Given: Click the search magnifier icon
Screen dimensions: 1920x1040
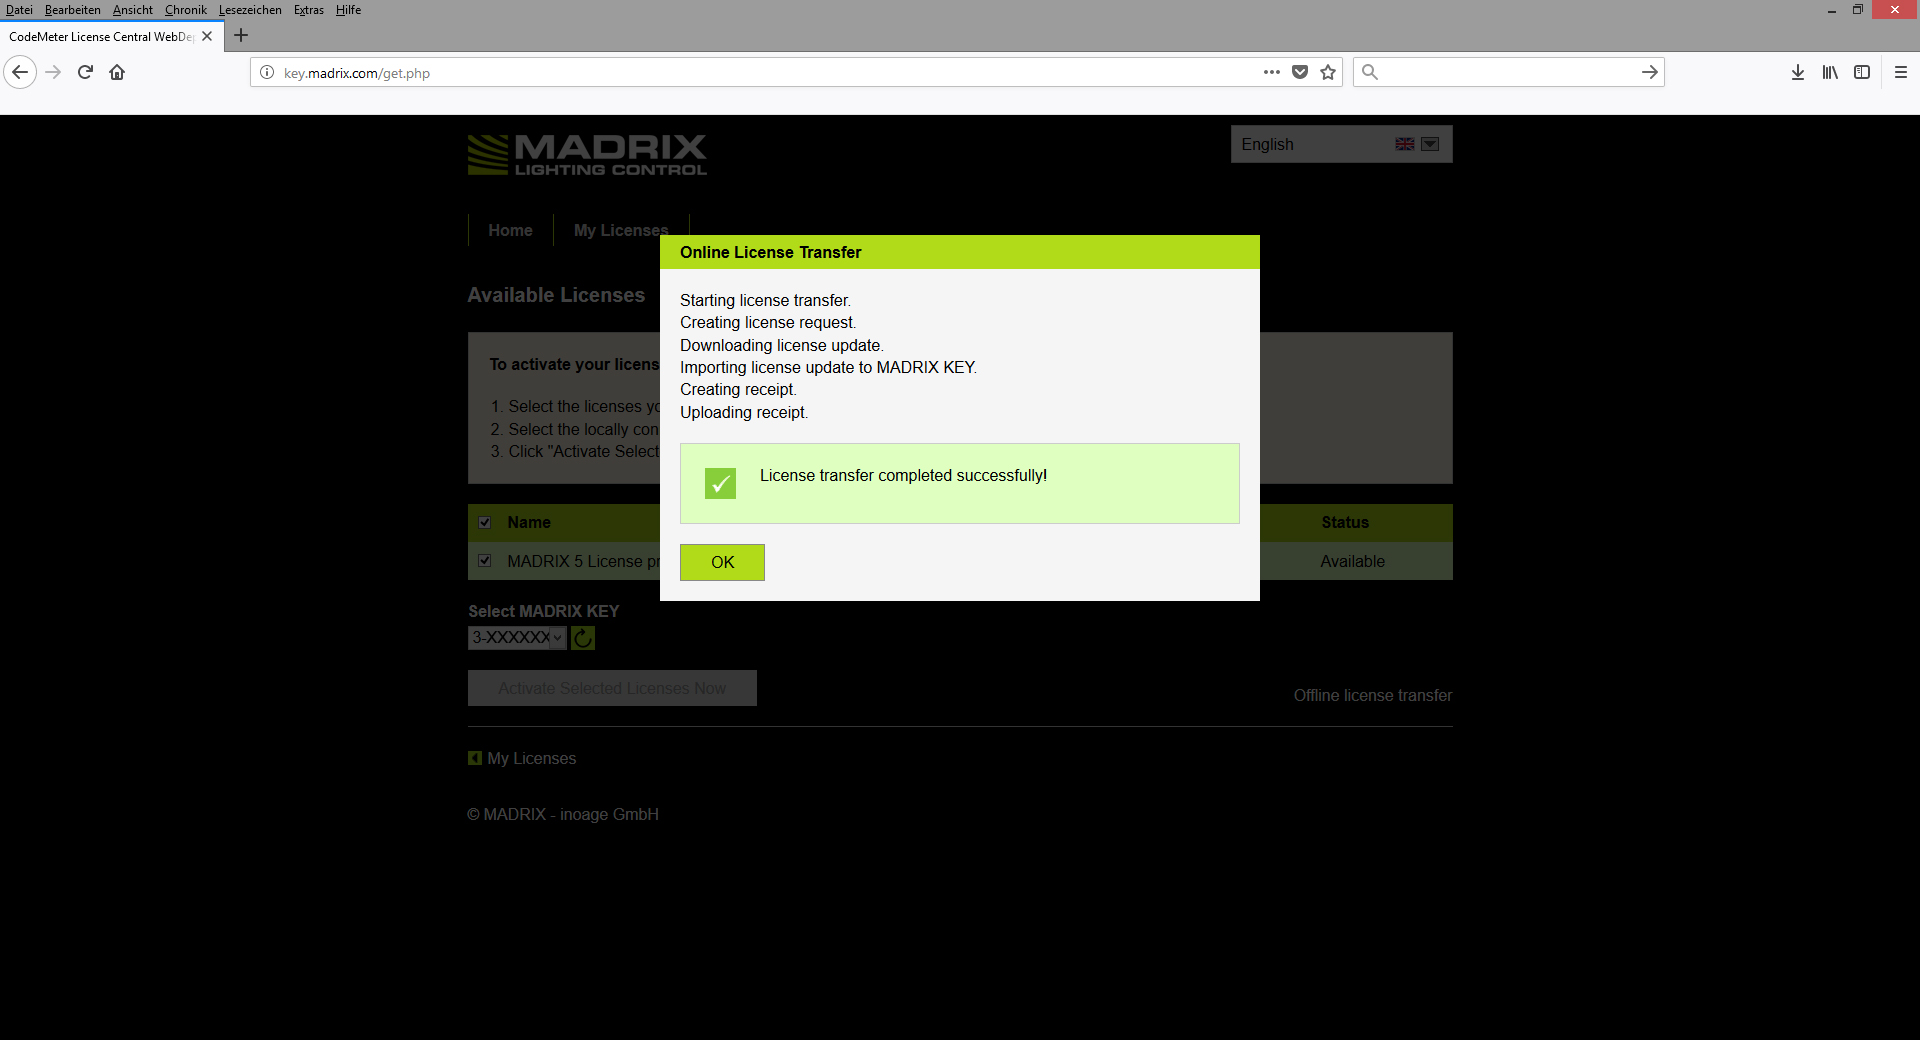Looking at the screenshot, I should (x=1370, y=72).
